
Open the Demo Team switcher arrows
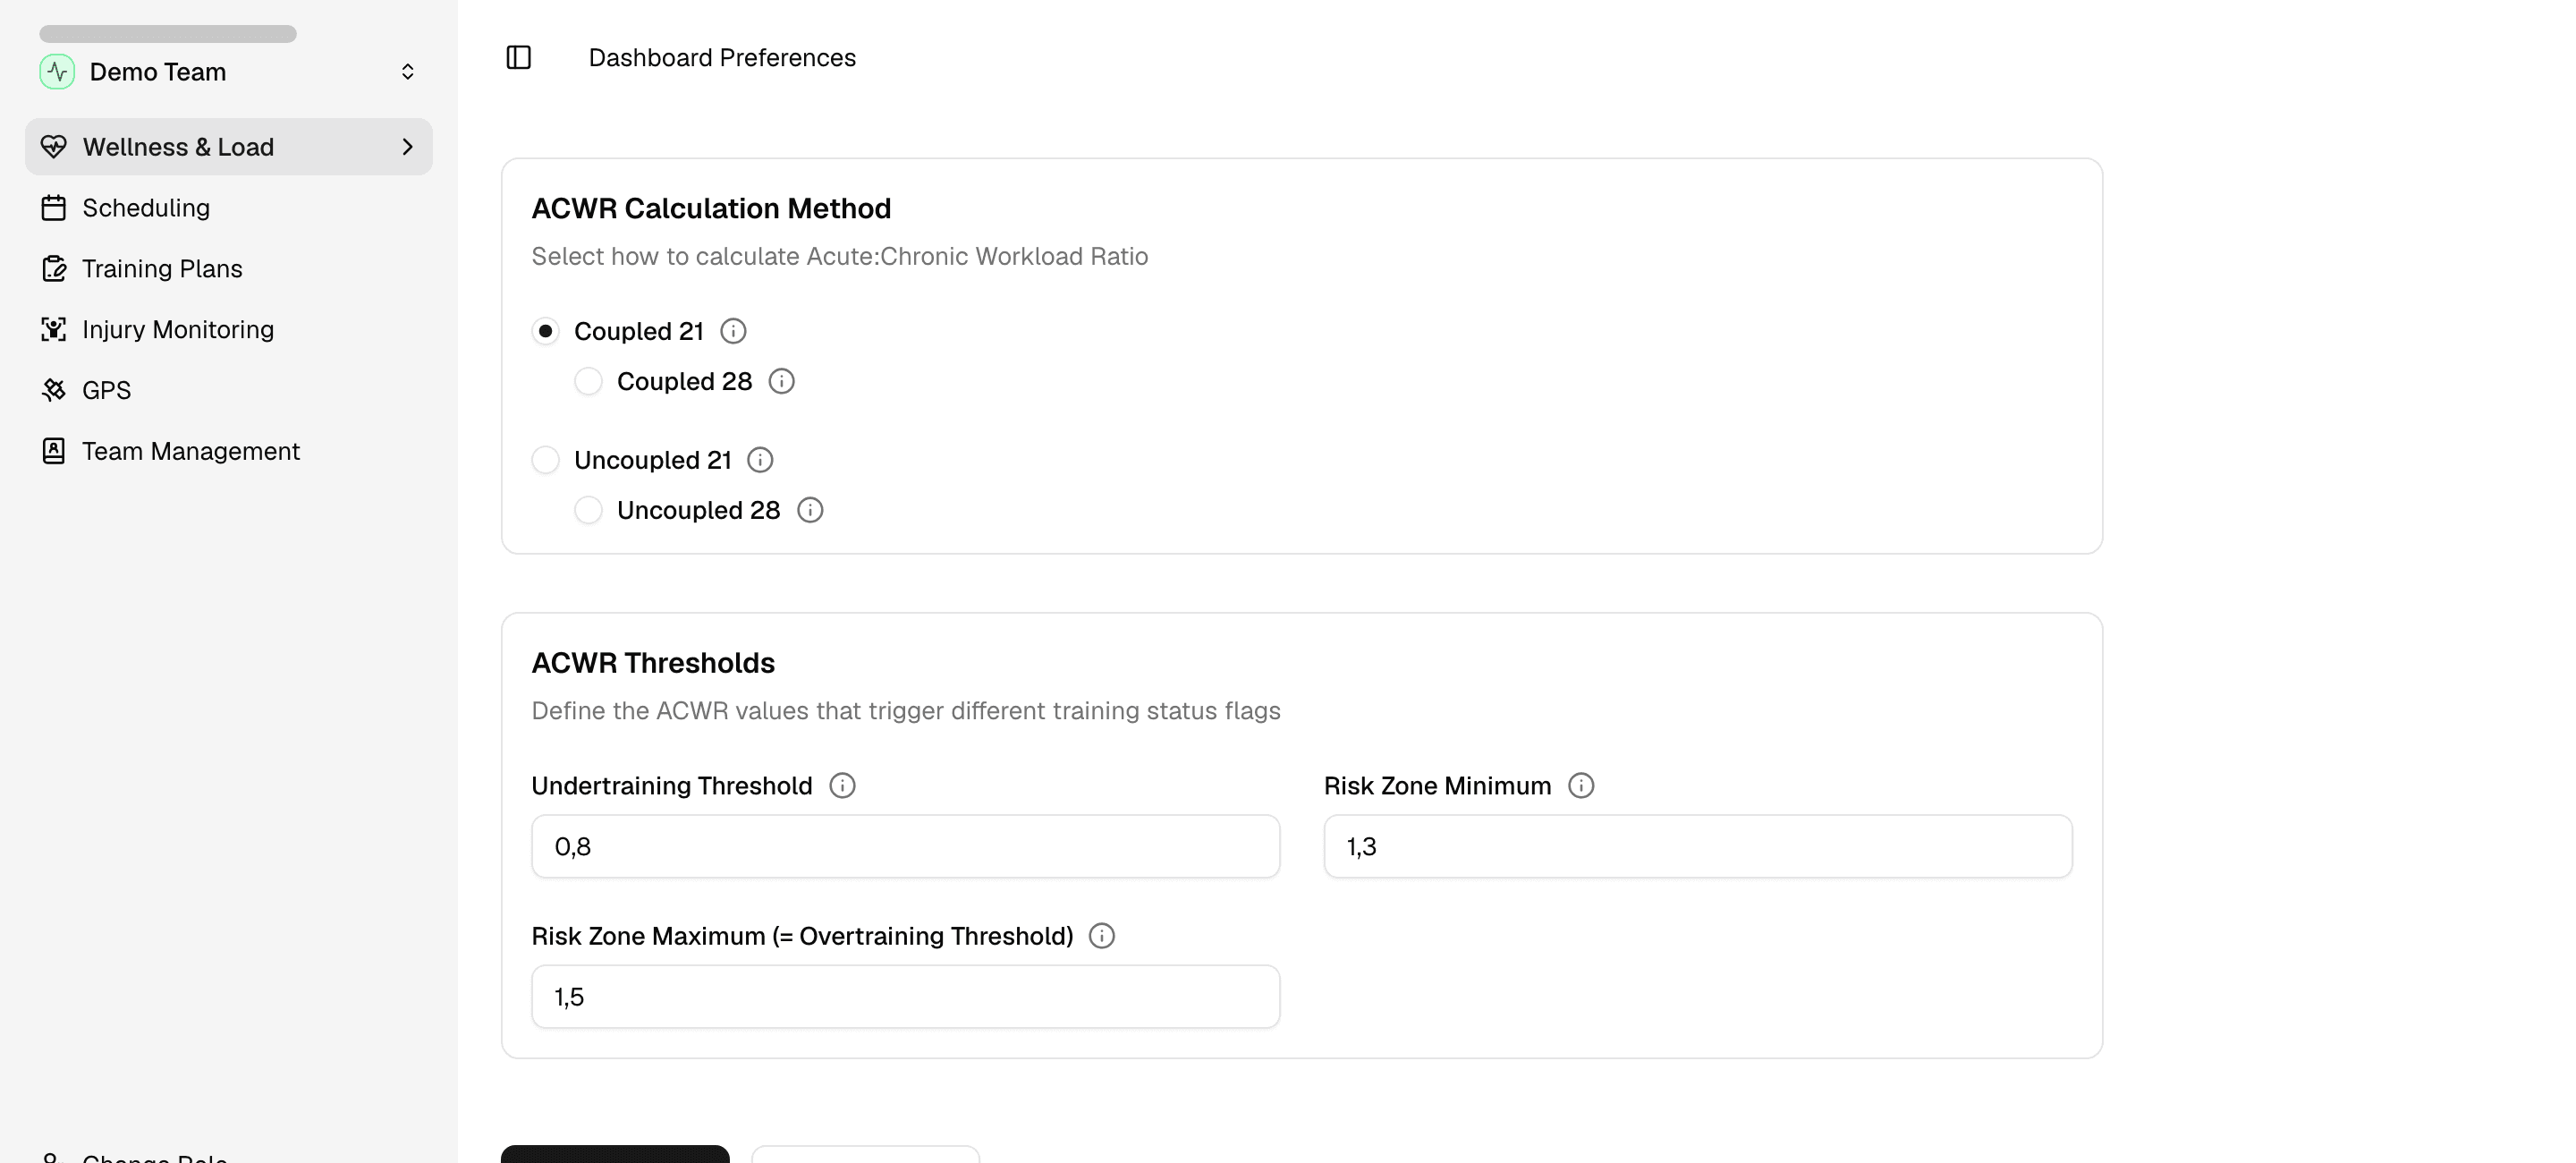pyautogui.click(x=407, y=72)
